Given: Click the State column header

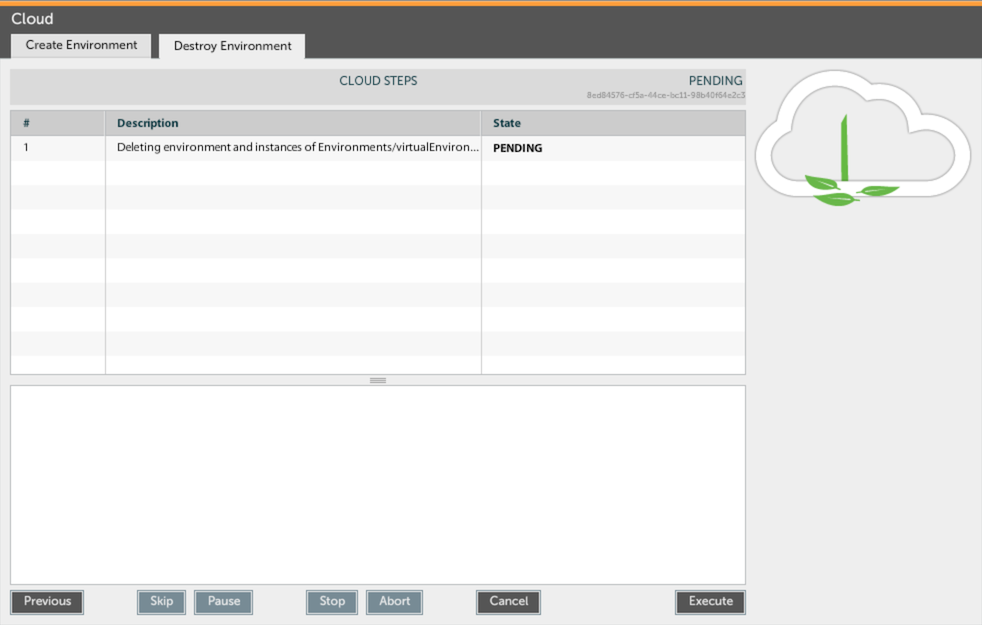Looking at the screenshot, I should 612,123.
